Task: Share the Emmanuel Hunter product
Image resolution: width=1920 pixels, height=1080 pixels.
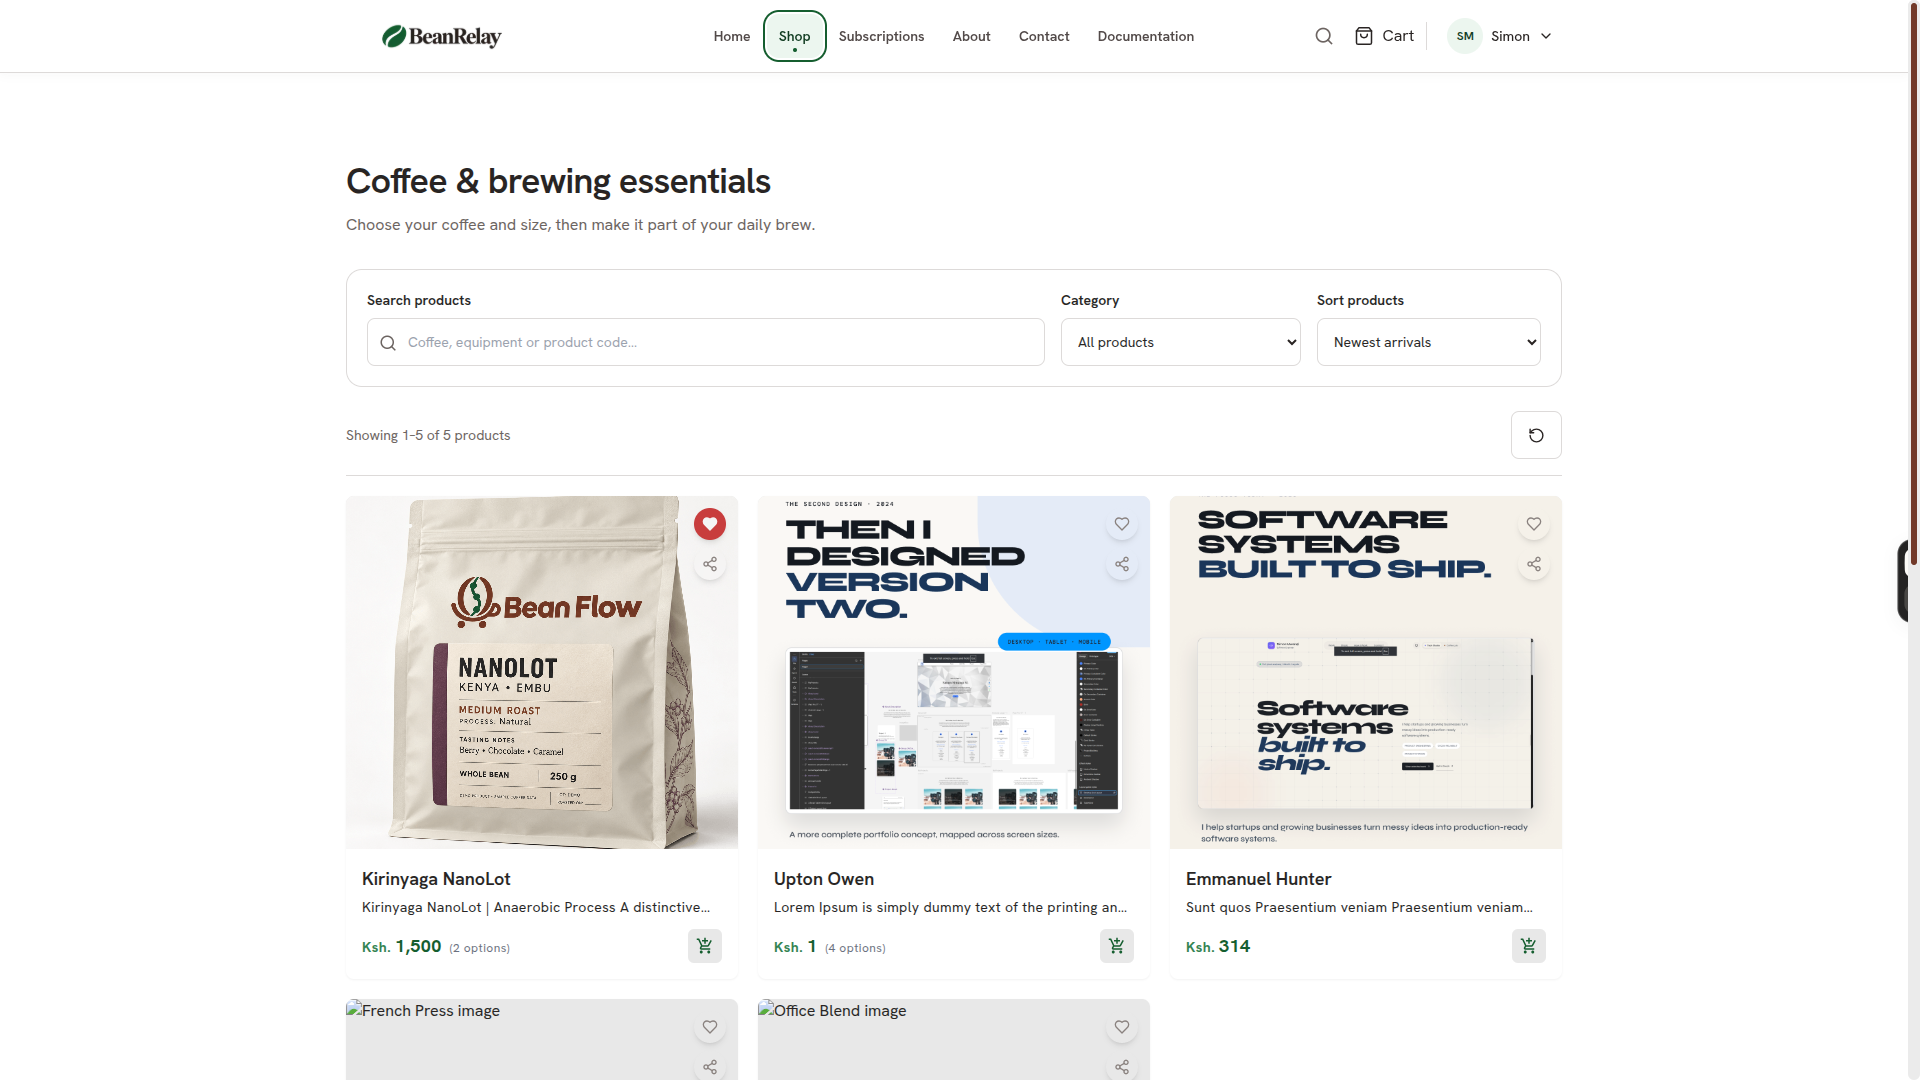Action: 1534,564
